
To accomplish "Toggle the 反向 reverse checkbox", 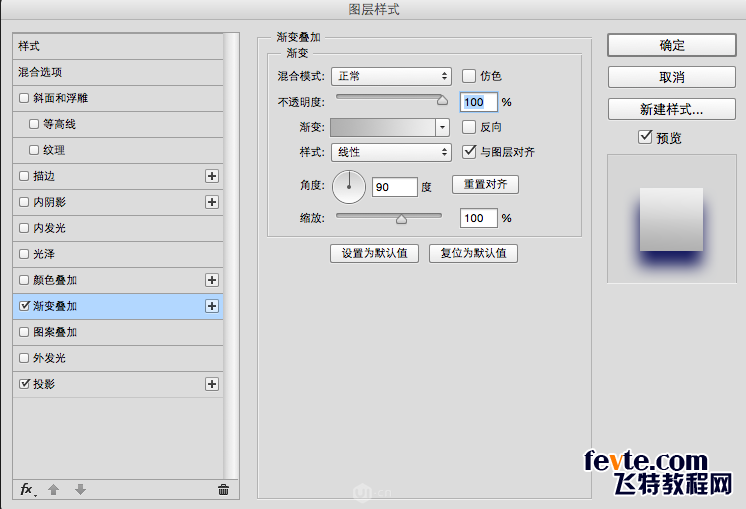I will point(469,127).
